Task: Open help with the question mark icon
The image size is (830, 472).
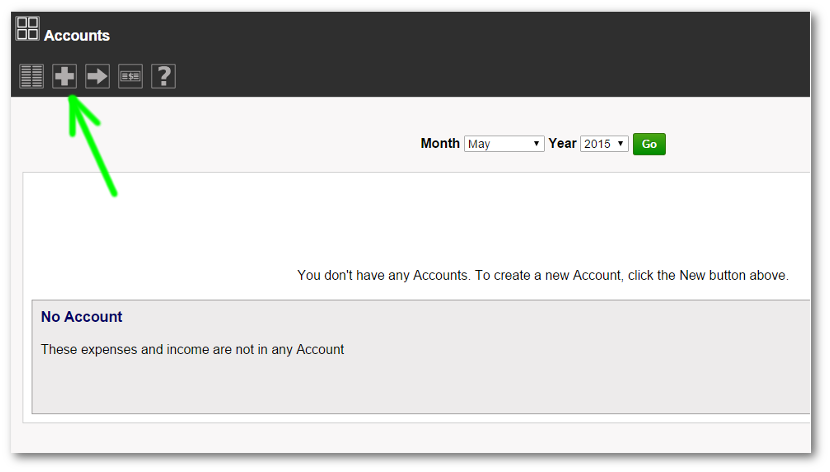Action: tap(163, 76)
